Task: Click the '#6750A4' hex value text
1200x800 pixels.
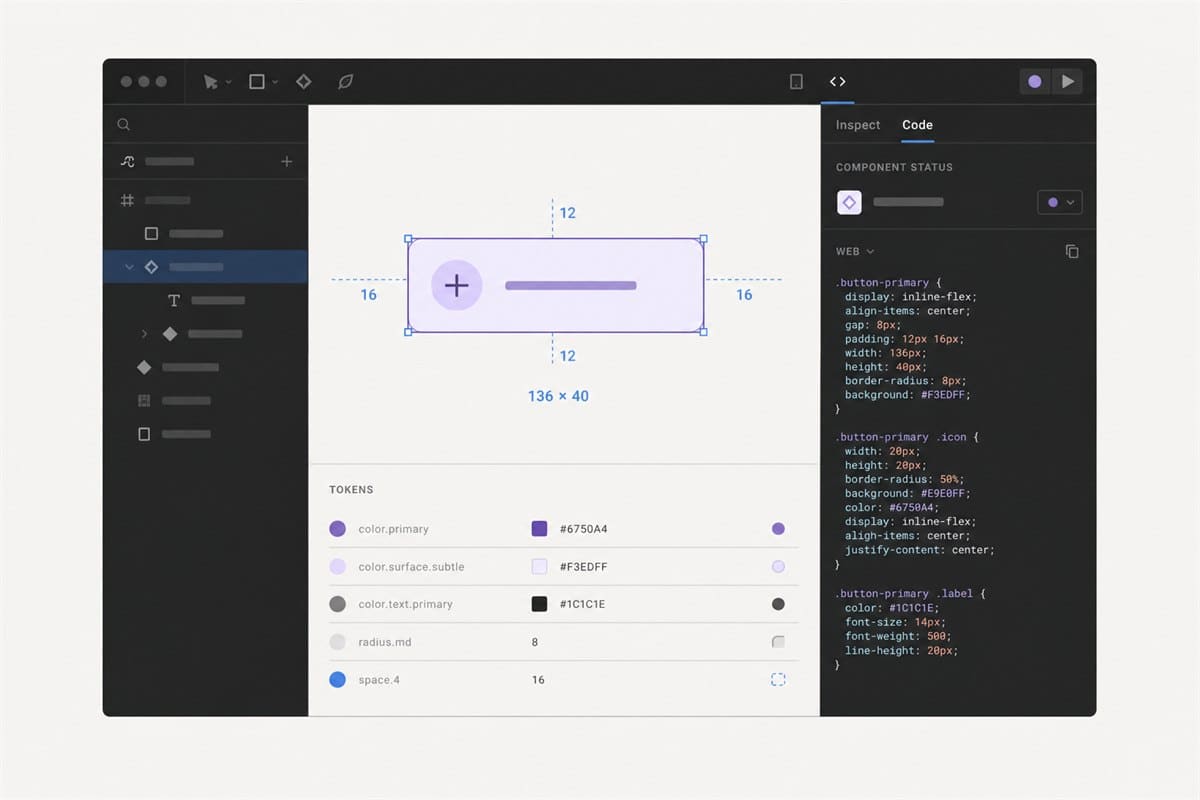Action: [x=583, y=529]
